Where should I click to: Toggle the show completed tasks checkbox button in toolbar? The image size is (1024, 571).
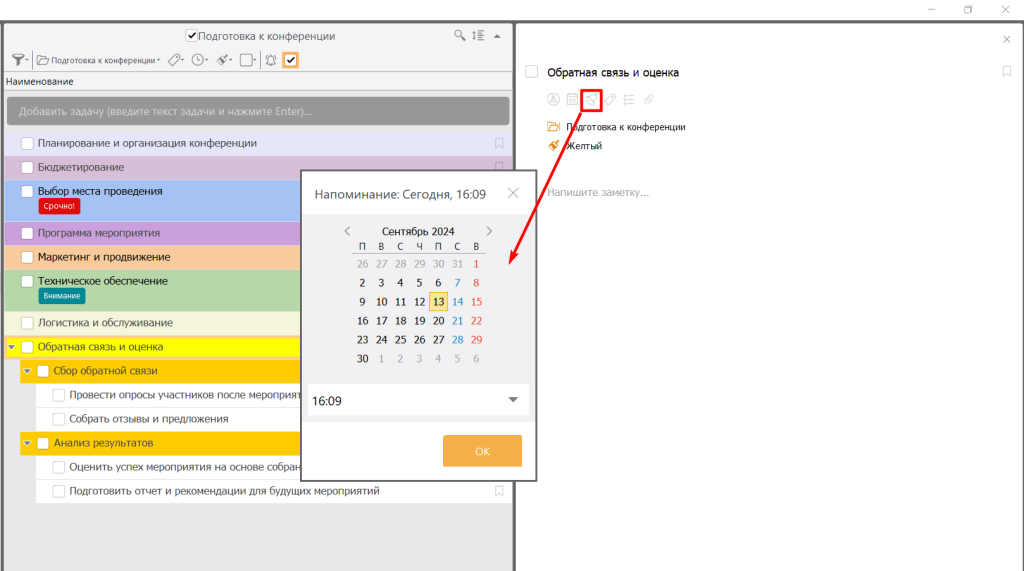click(290, 60)
